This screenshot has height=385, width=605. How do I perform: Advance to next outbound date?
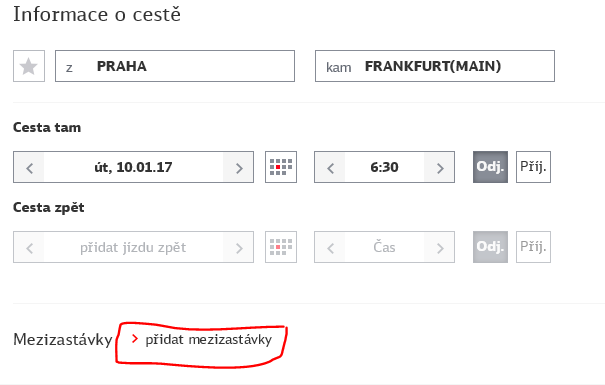click(238, 167)
